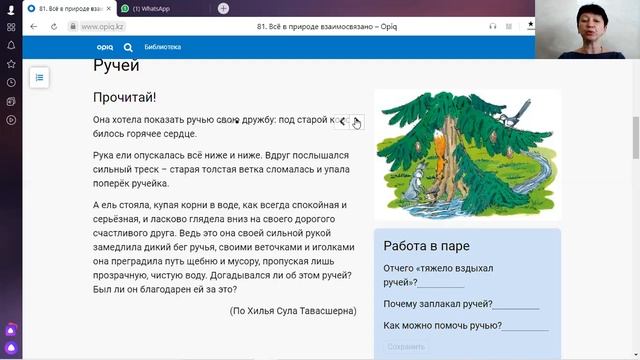Open the profile icon in browser sidebar
This screenshot has height=360, width=640.
11,9
